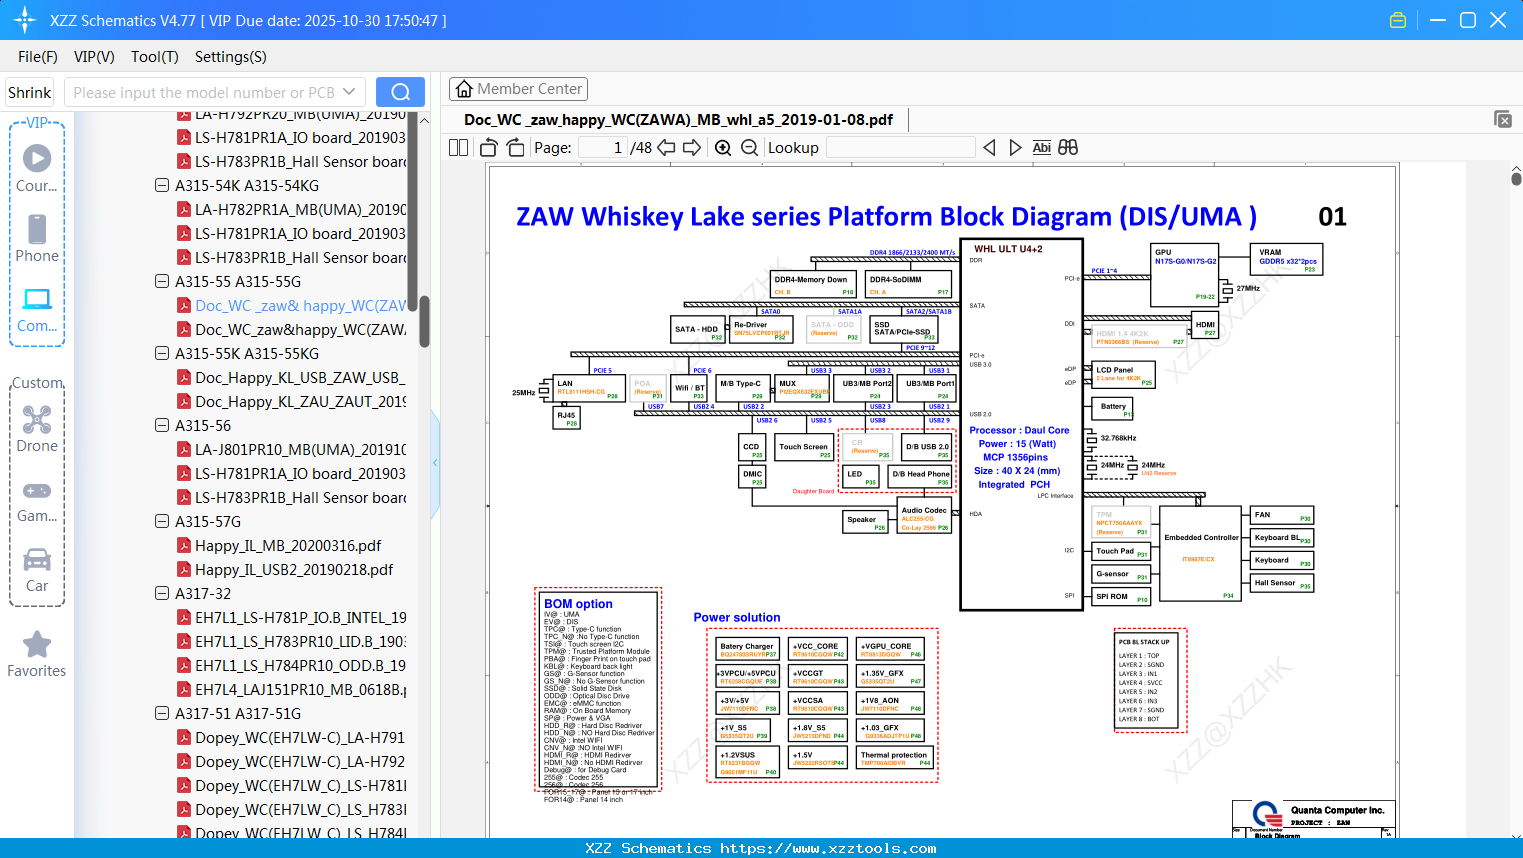Screen dimensions: 1523x858
Task: Rotate the page counterclockwise
Action: [489, 148]
